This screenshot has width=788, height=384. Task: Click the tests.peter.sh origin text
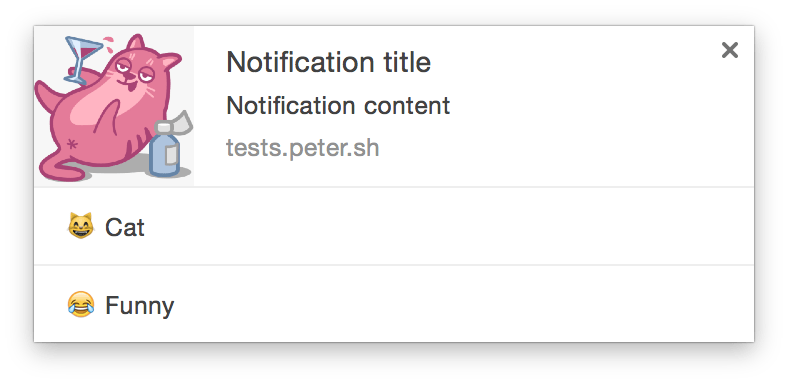(x=303, y=148)
